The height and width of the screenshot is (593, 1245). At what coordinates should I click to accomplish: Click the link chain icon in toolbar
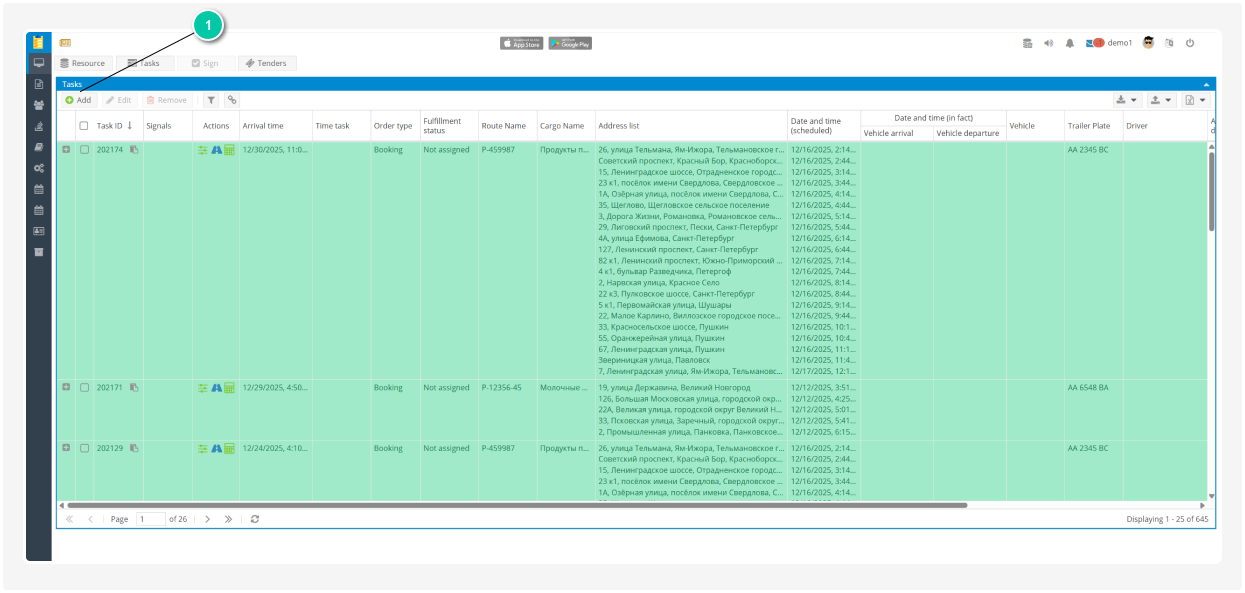[232, 100]
